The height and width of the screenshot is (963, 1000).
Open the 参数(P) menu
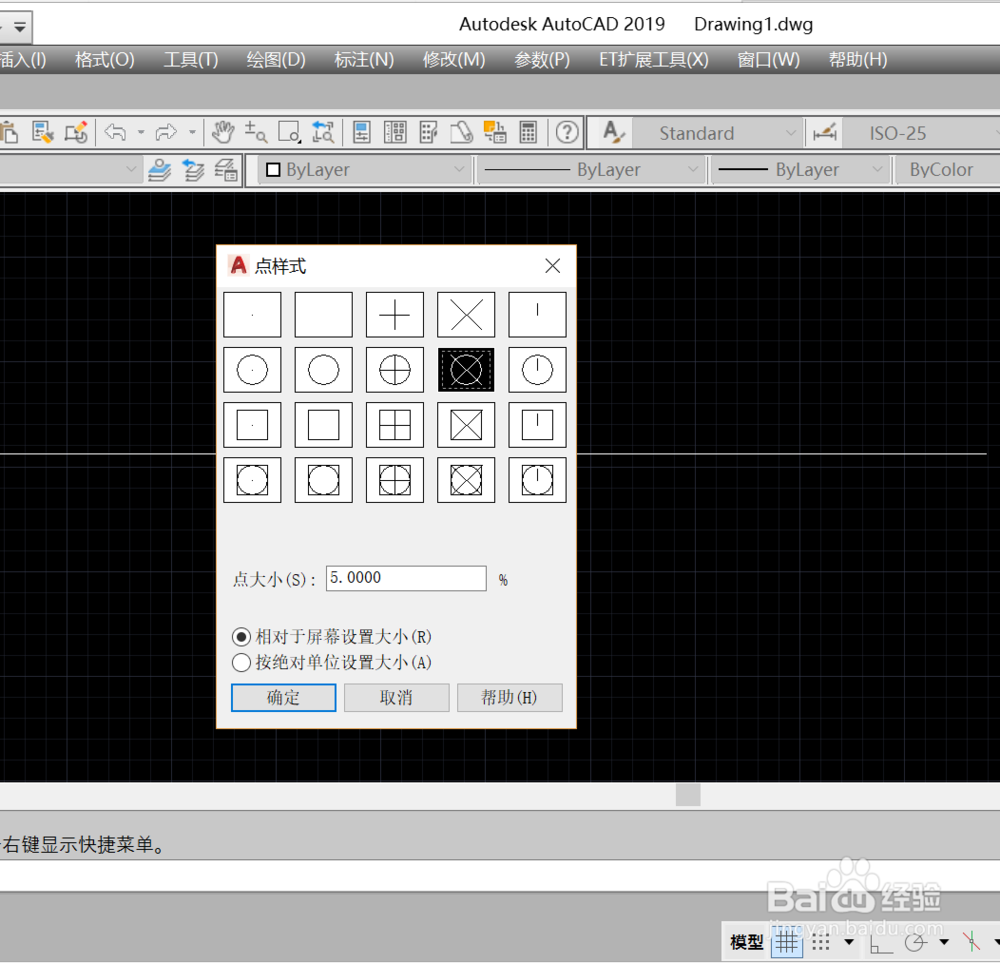click(x=542, y=60)
